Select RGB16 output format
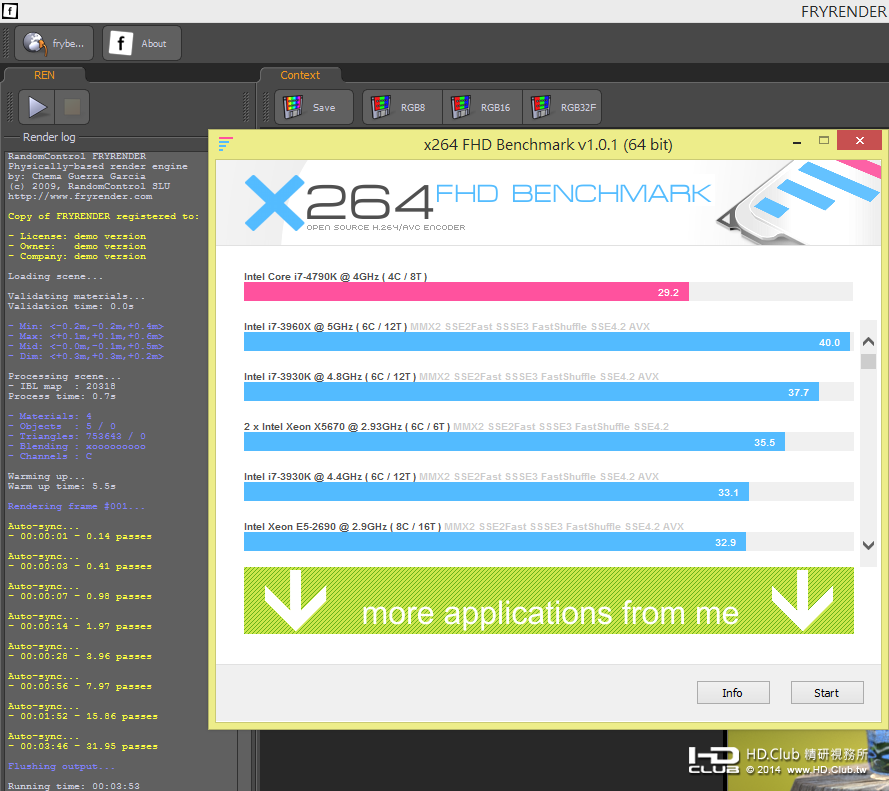 [x=482, y=107]
